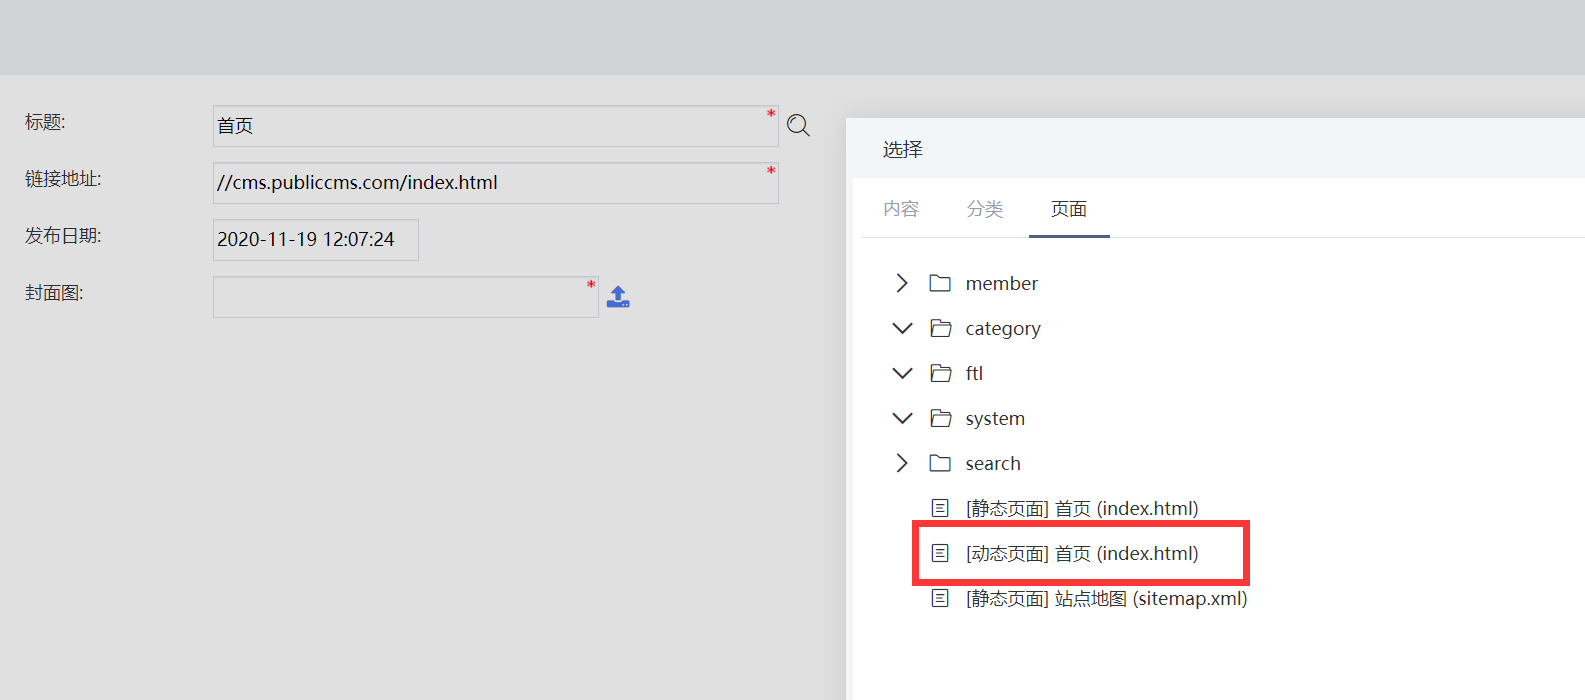This screenshot has height=700, width=1585.
Task: Collapse the category folder chevron
Action: pos(902,328)
